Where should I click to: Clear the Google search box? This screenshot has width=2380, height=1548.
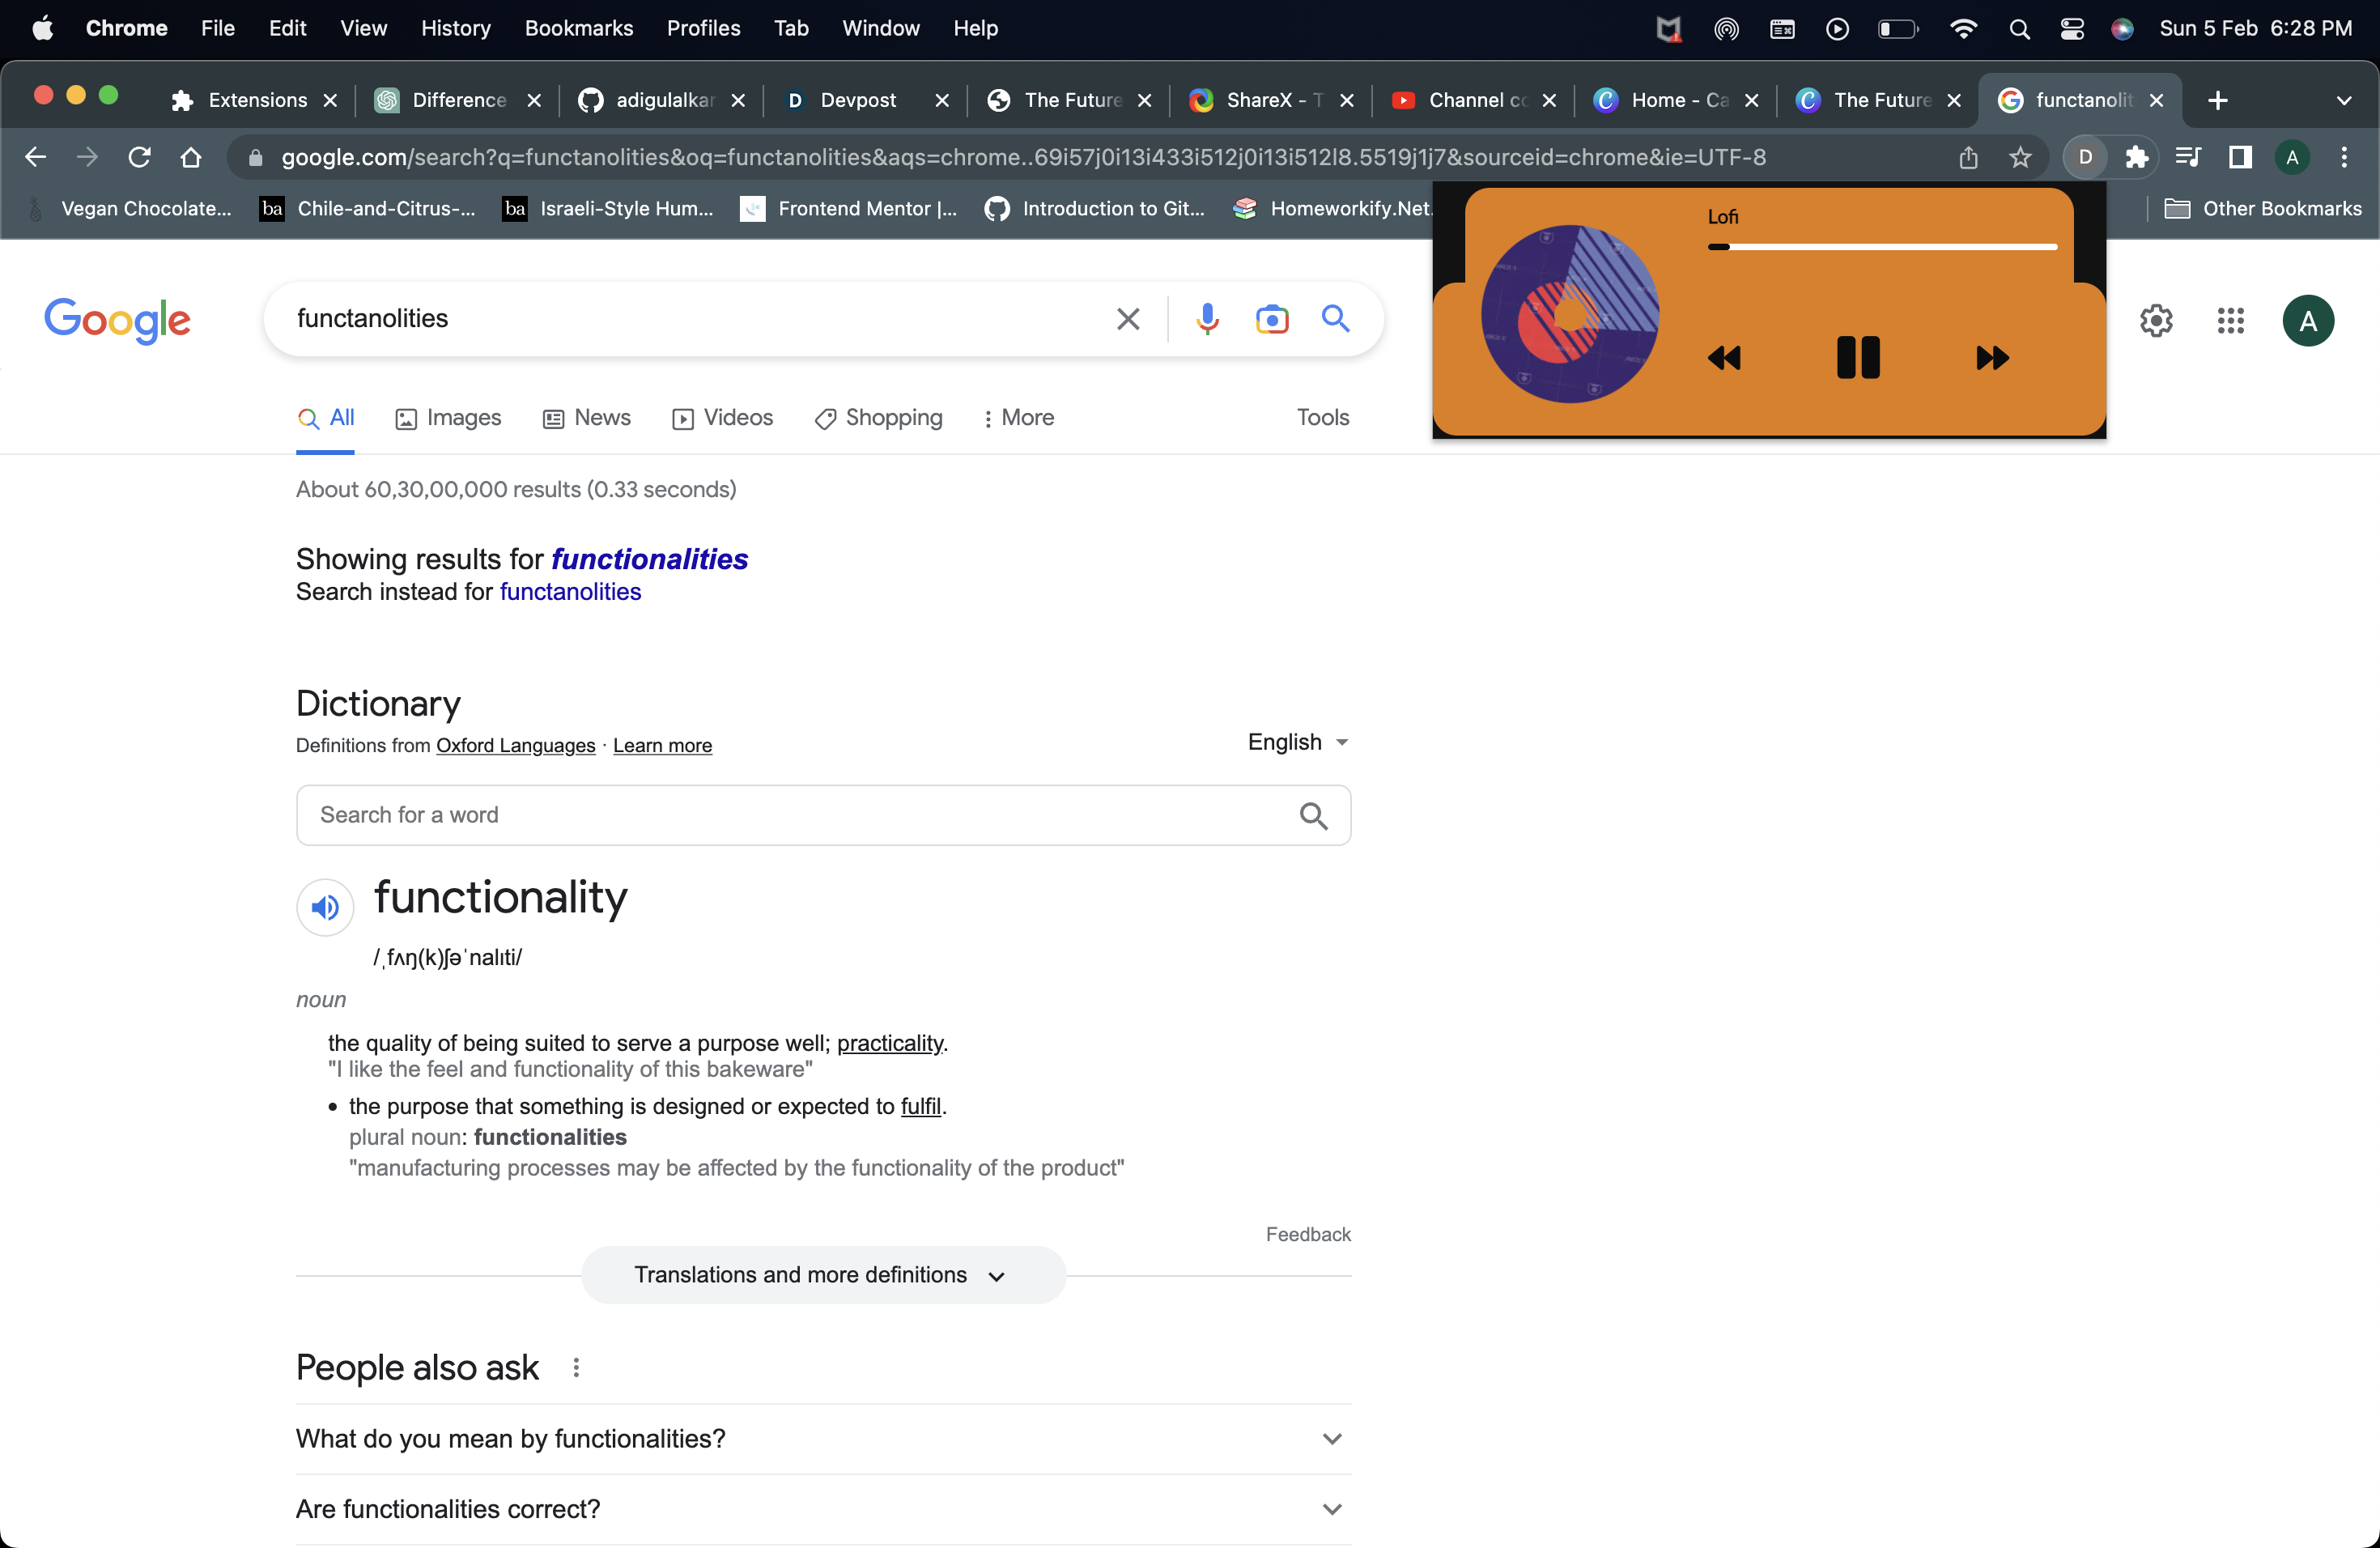pos(1127,319)
